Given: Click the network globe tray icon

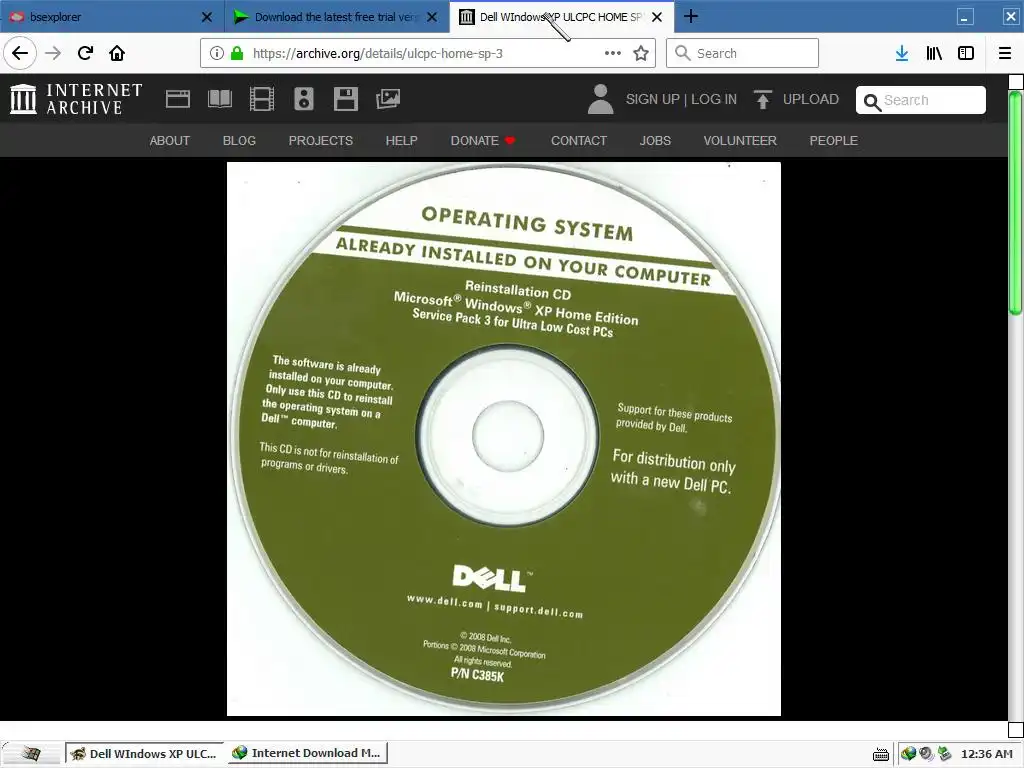Looking at the screenshot, I should [x=908, y=754].
